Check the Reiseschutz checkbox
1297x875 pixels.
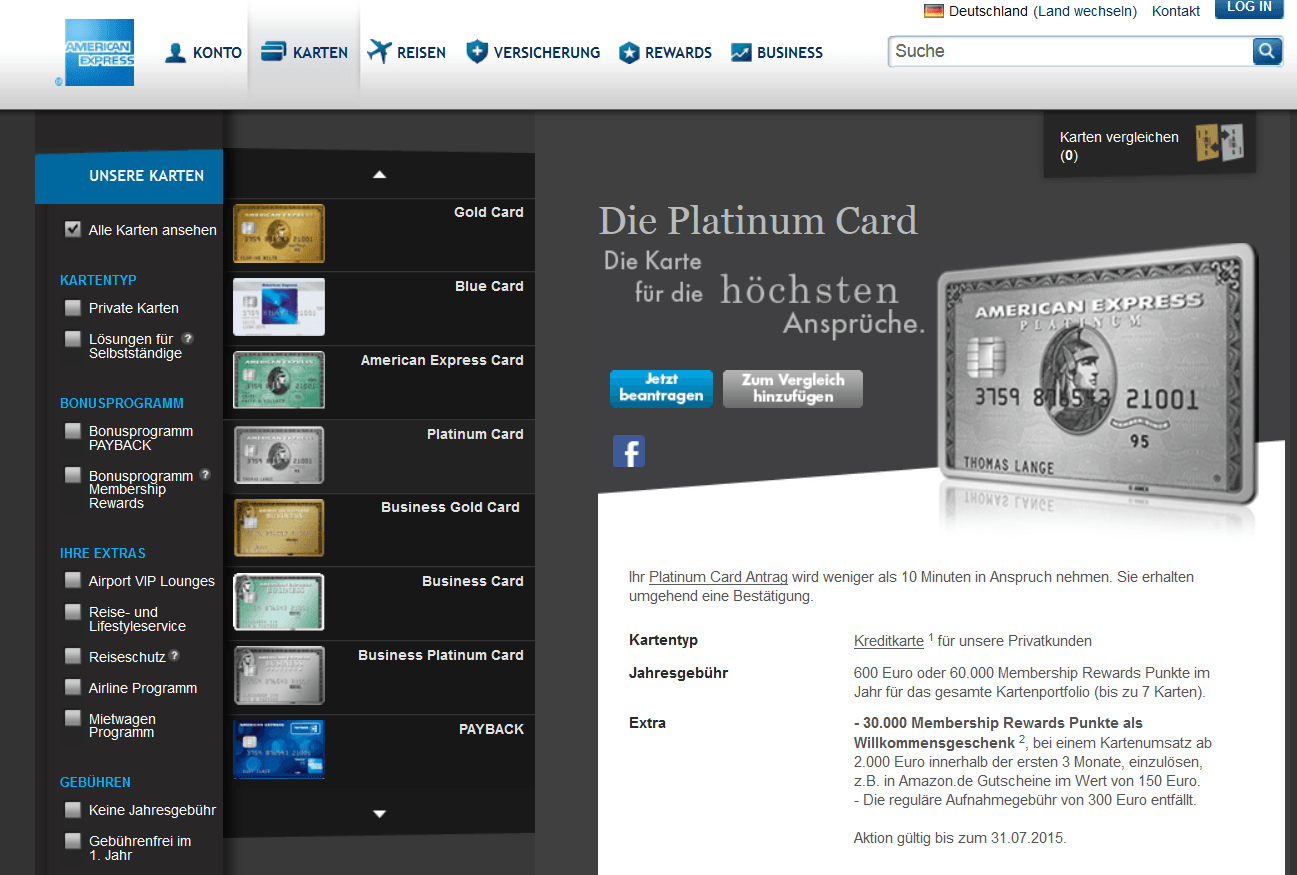(x=72, y=656)
